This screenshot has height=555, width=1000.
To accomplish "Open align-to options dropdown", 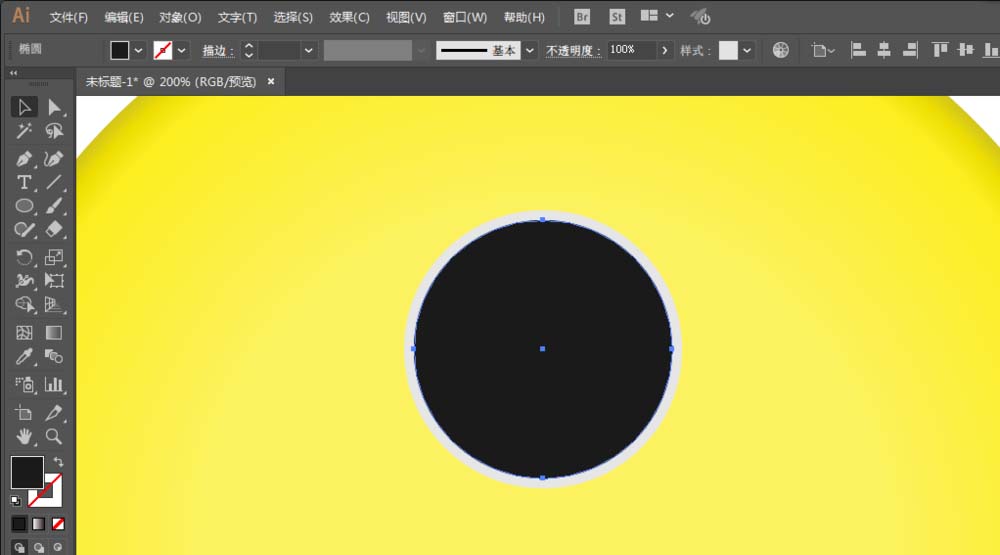I will coord(823,50).
